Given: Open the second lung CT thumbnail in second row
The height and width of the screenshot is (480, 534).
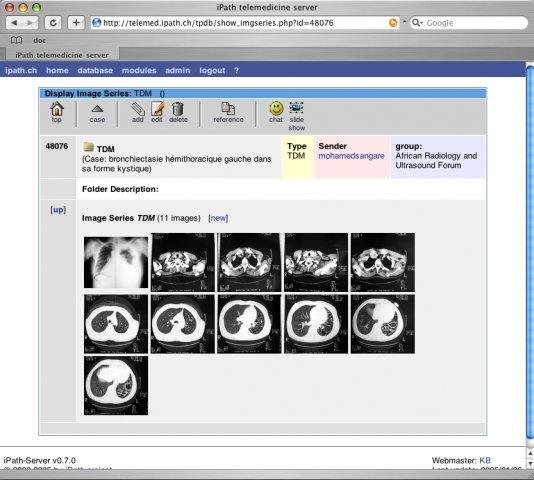Looking at the screenshot, I should 183,324.
